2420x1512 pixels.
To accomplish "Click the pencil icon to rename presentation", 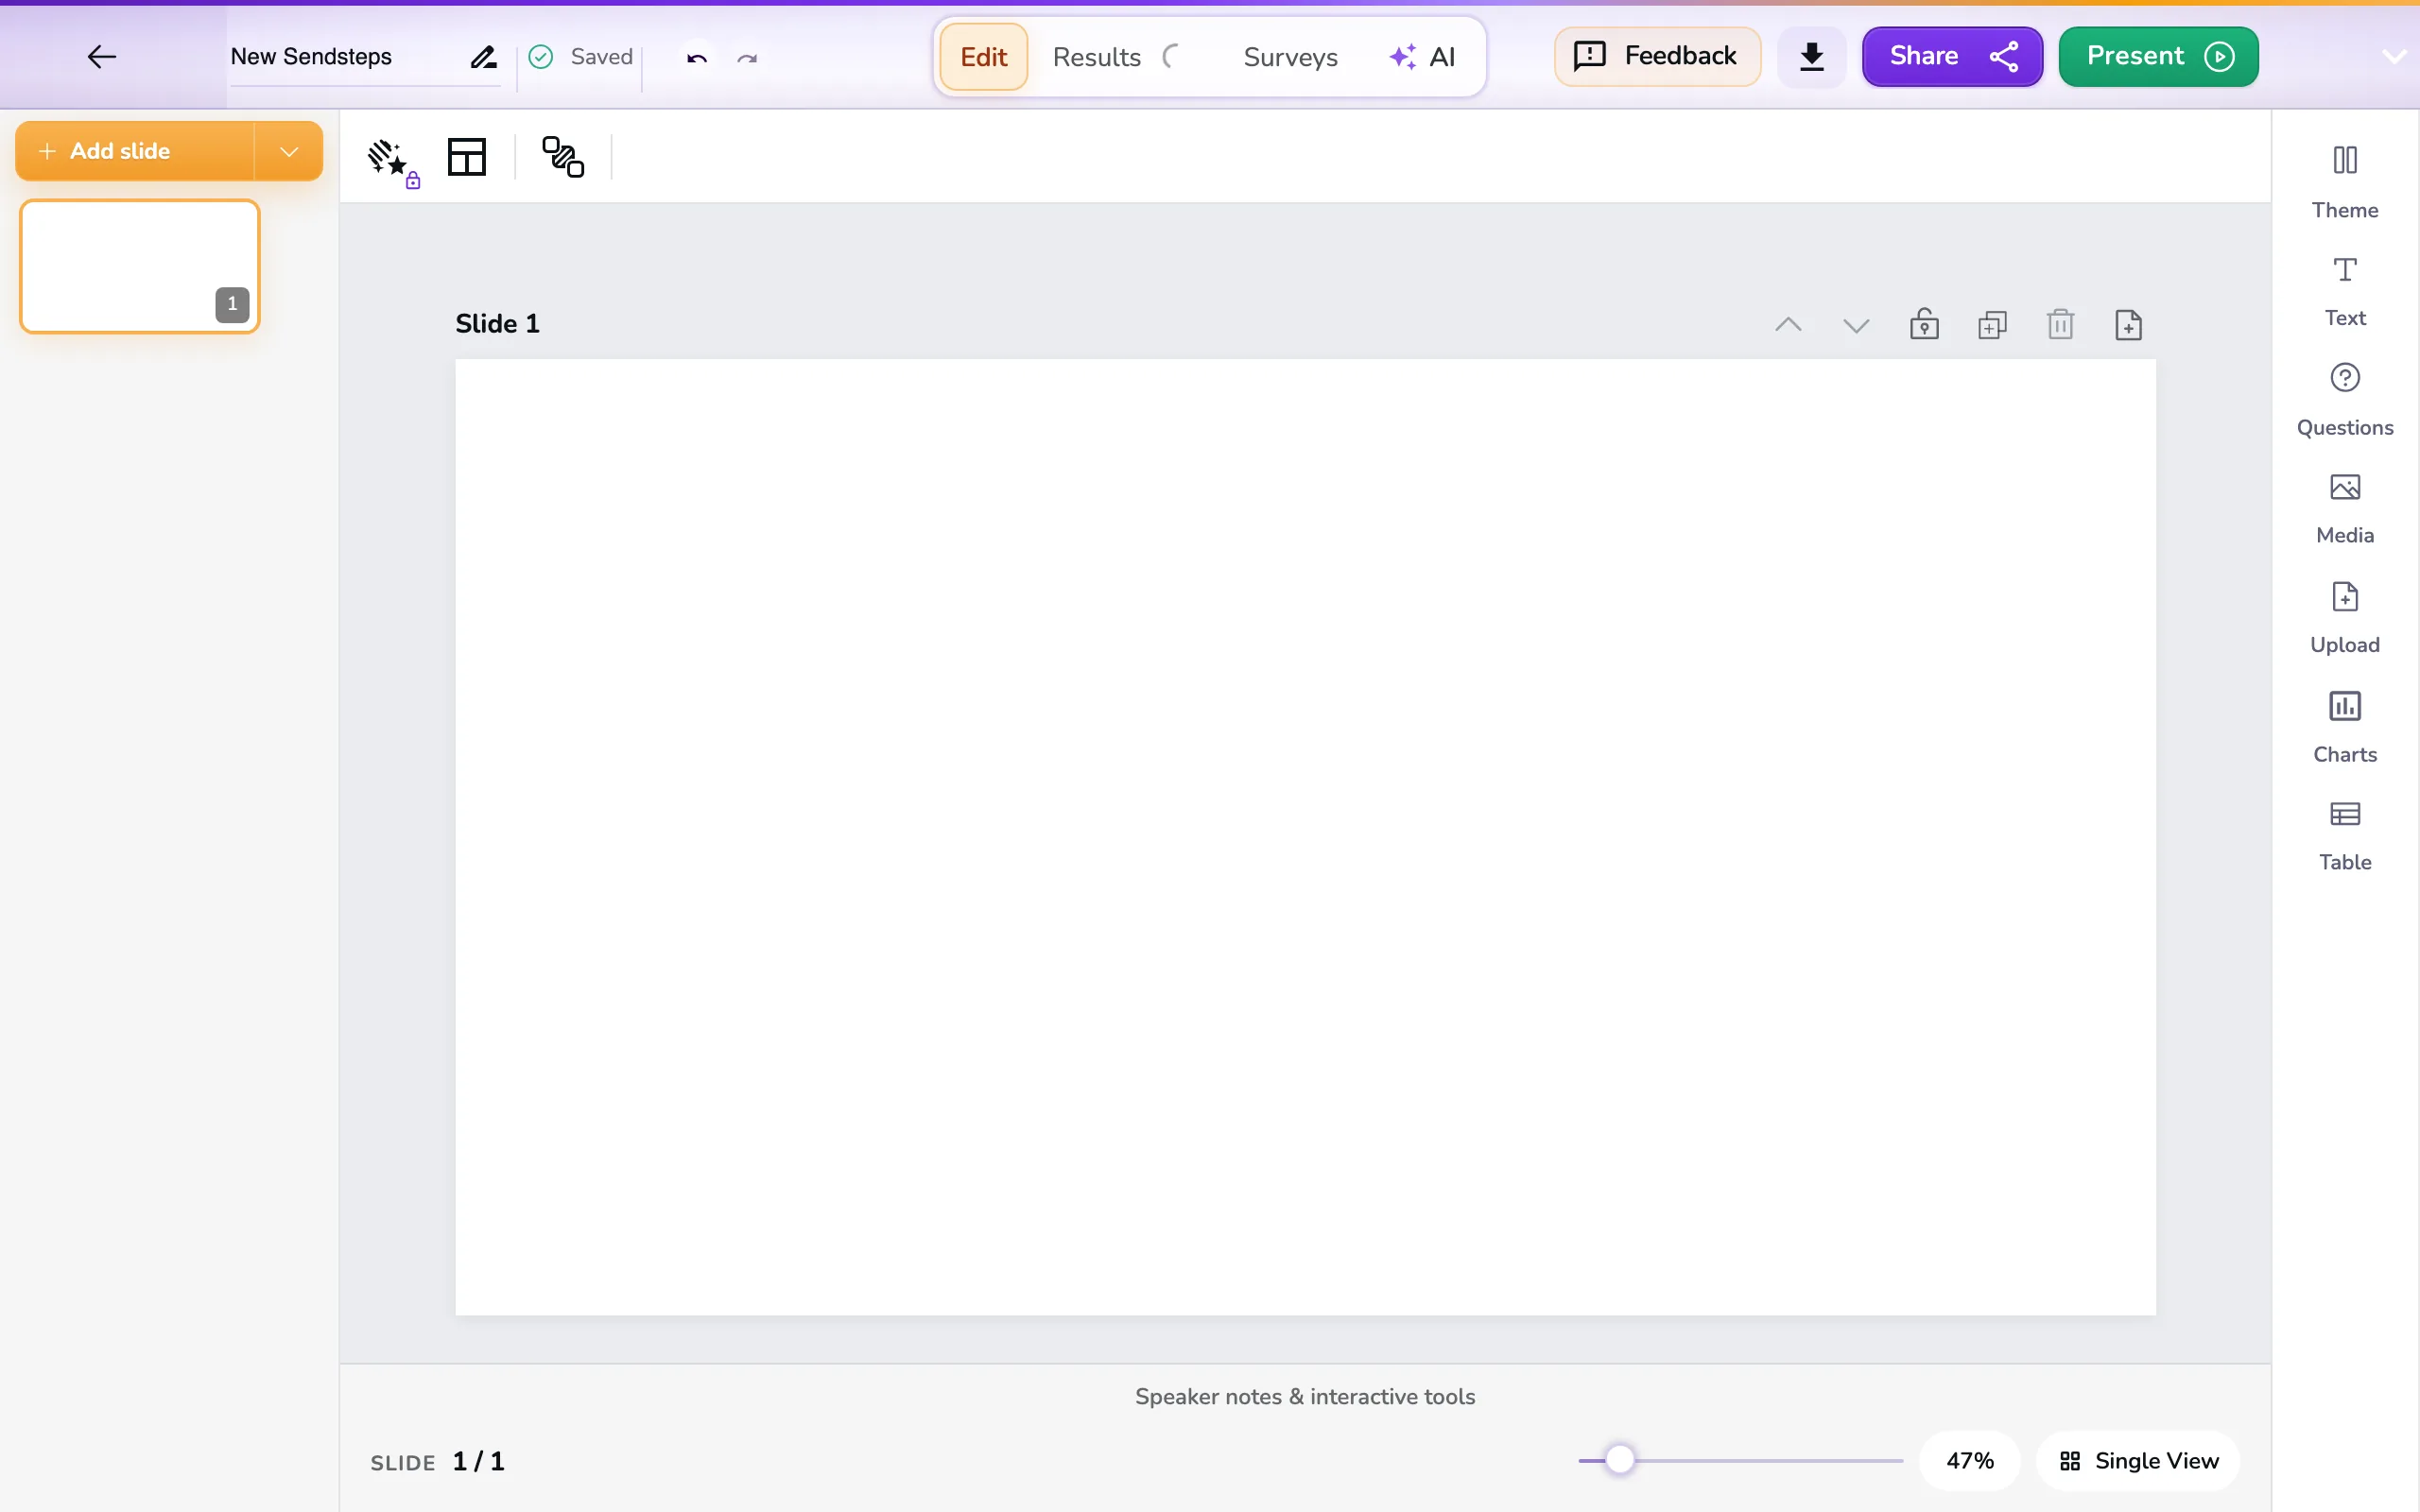I will pos(483,58).
